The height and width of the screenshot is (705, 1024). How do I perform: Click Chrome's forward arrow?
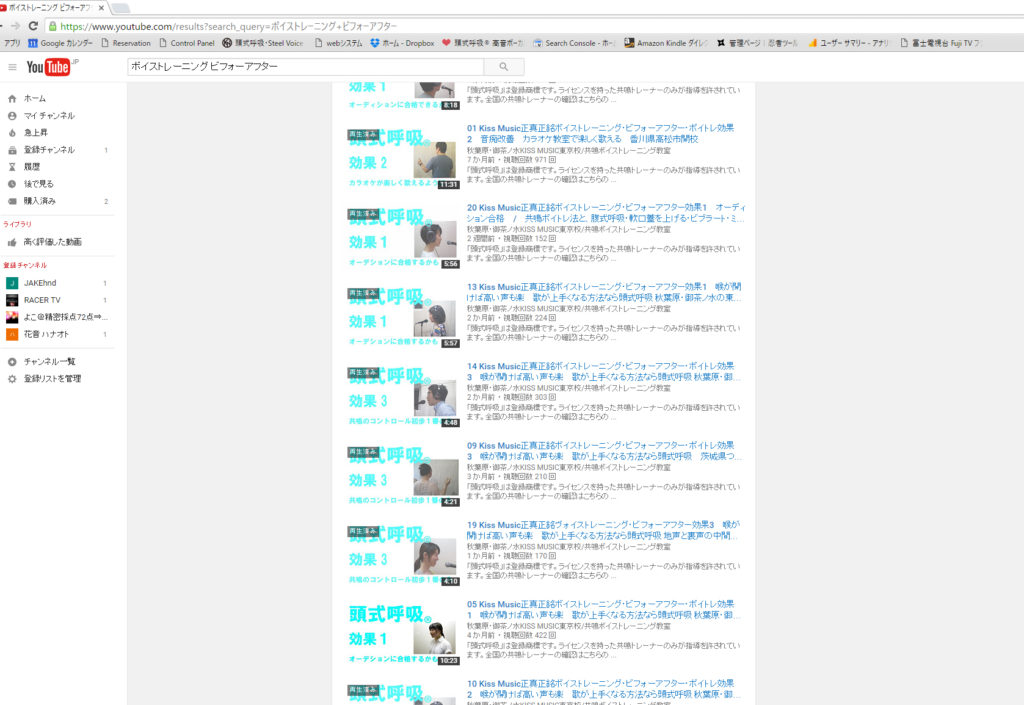click(15, 26)
